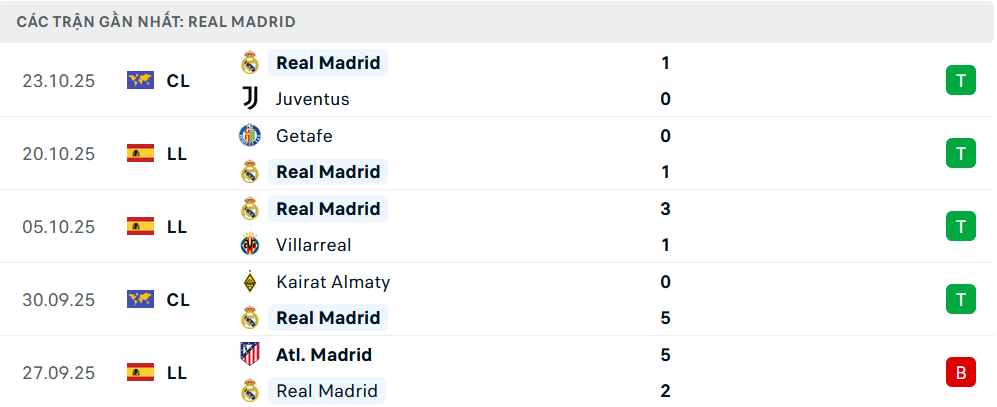Screen dimensions: 997x407
Task: Select the Villarreal team name
Action: 313,245
